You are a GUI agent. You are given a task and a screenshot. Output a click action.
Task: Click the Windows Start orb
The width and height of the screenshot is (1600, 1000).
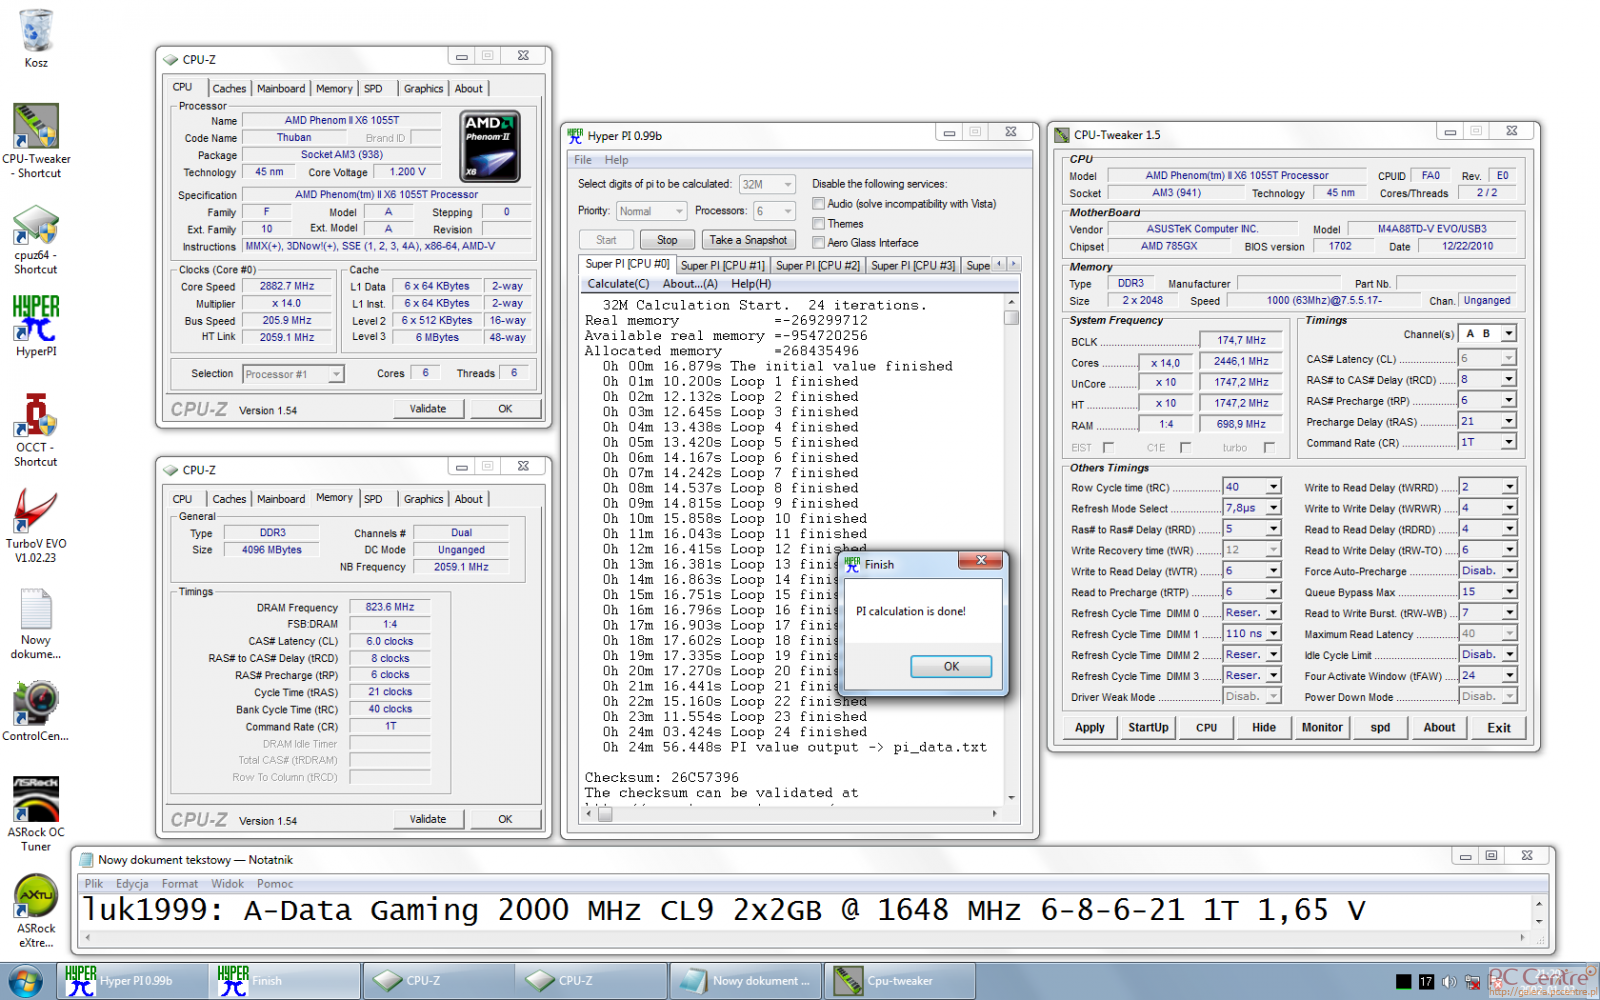coord(25,981)
